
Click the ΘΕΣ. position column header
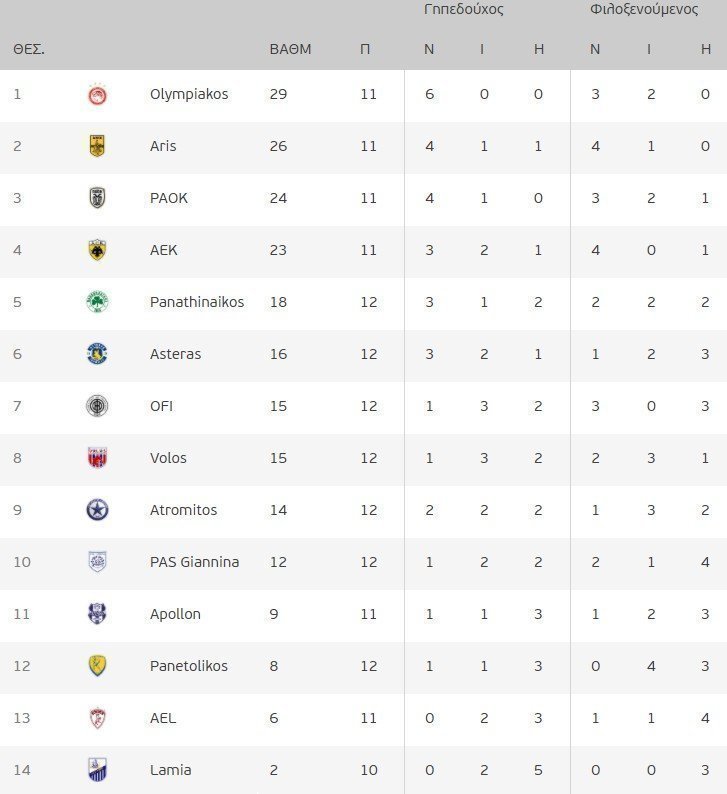29,49
